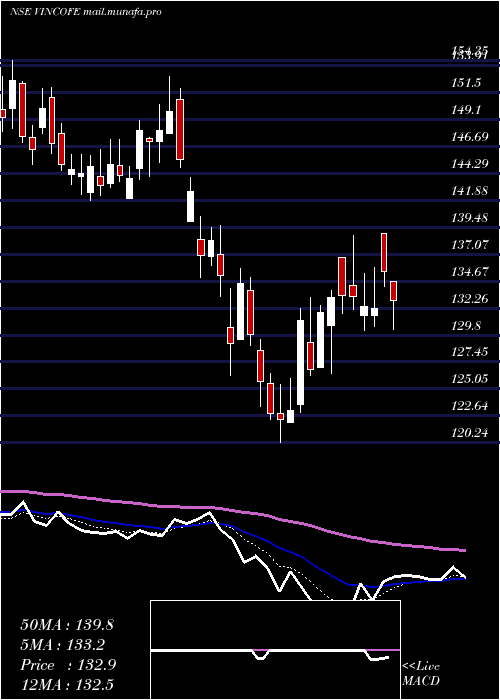This screenshot has width=500, height=700.
Task: Click the 144.29 price axis label
Action: [469, 164]
